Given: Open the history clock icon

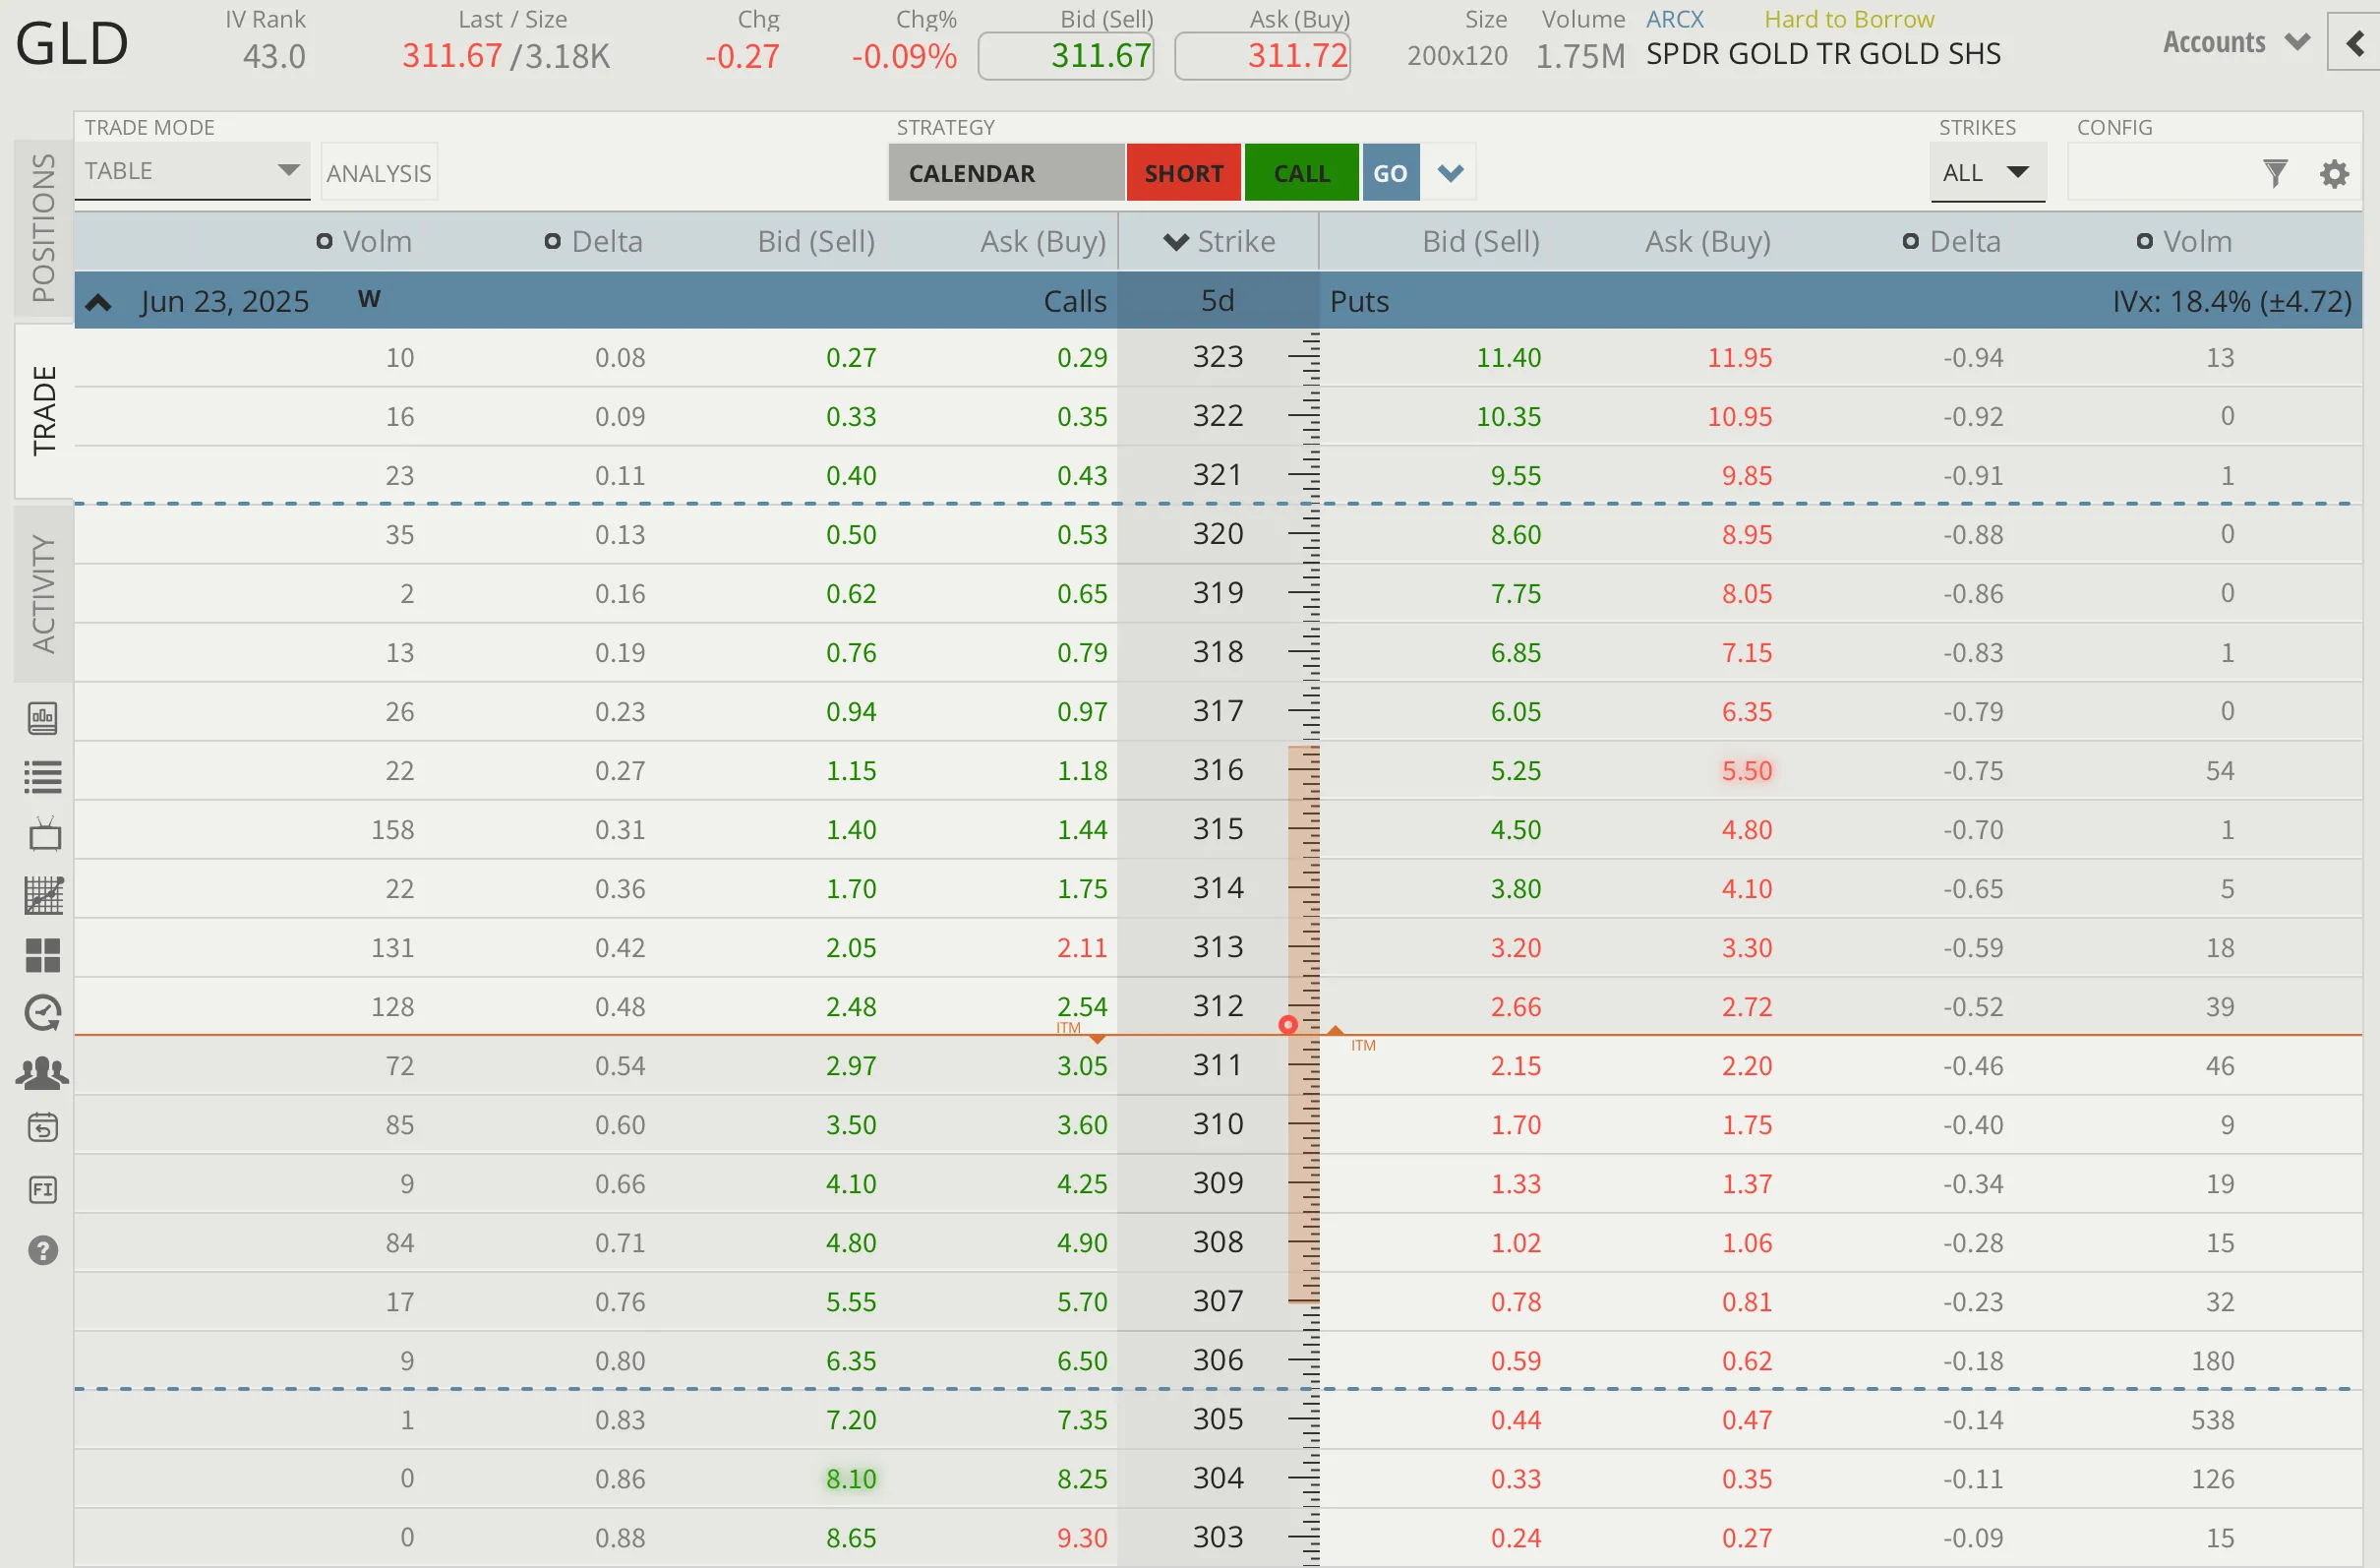Looking at the screenshot, I should click(43, 1012).
